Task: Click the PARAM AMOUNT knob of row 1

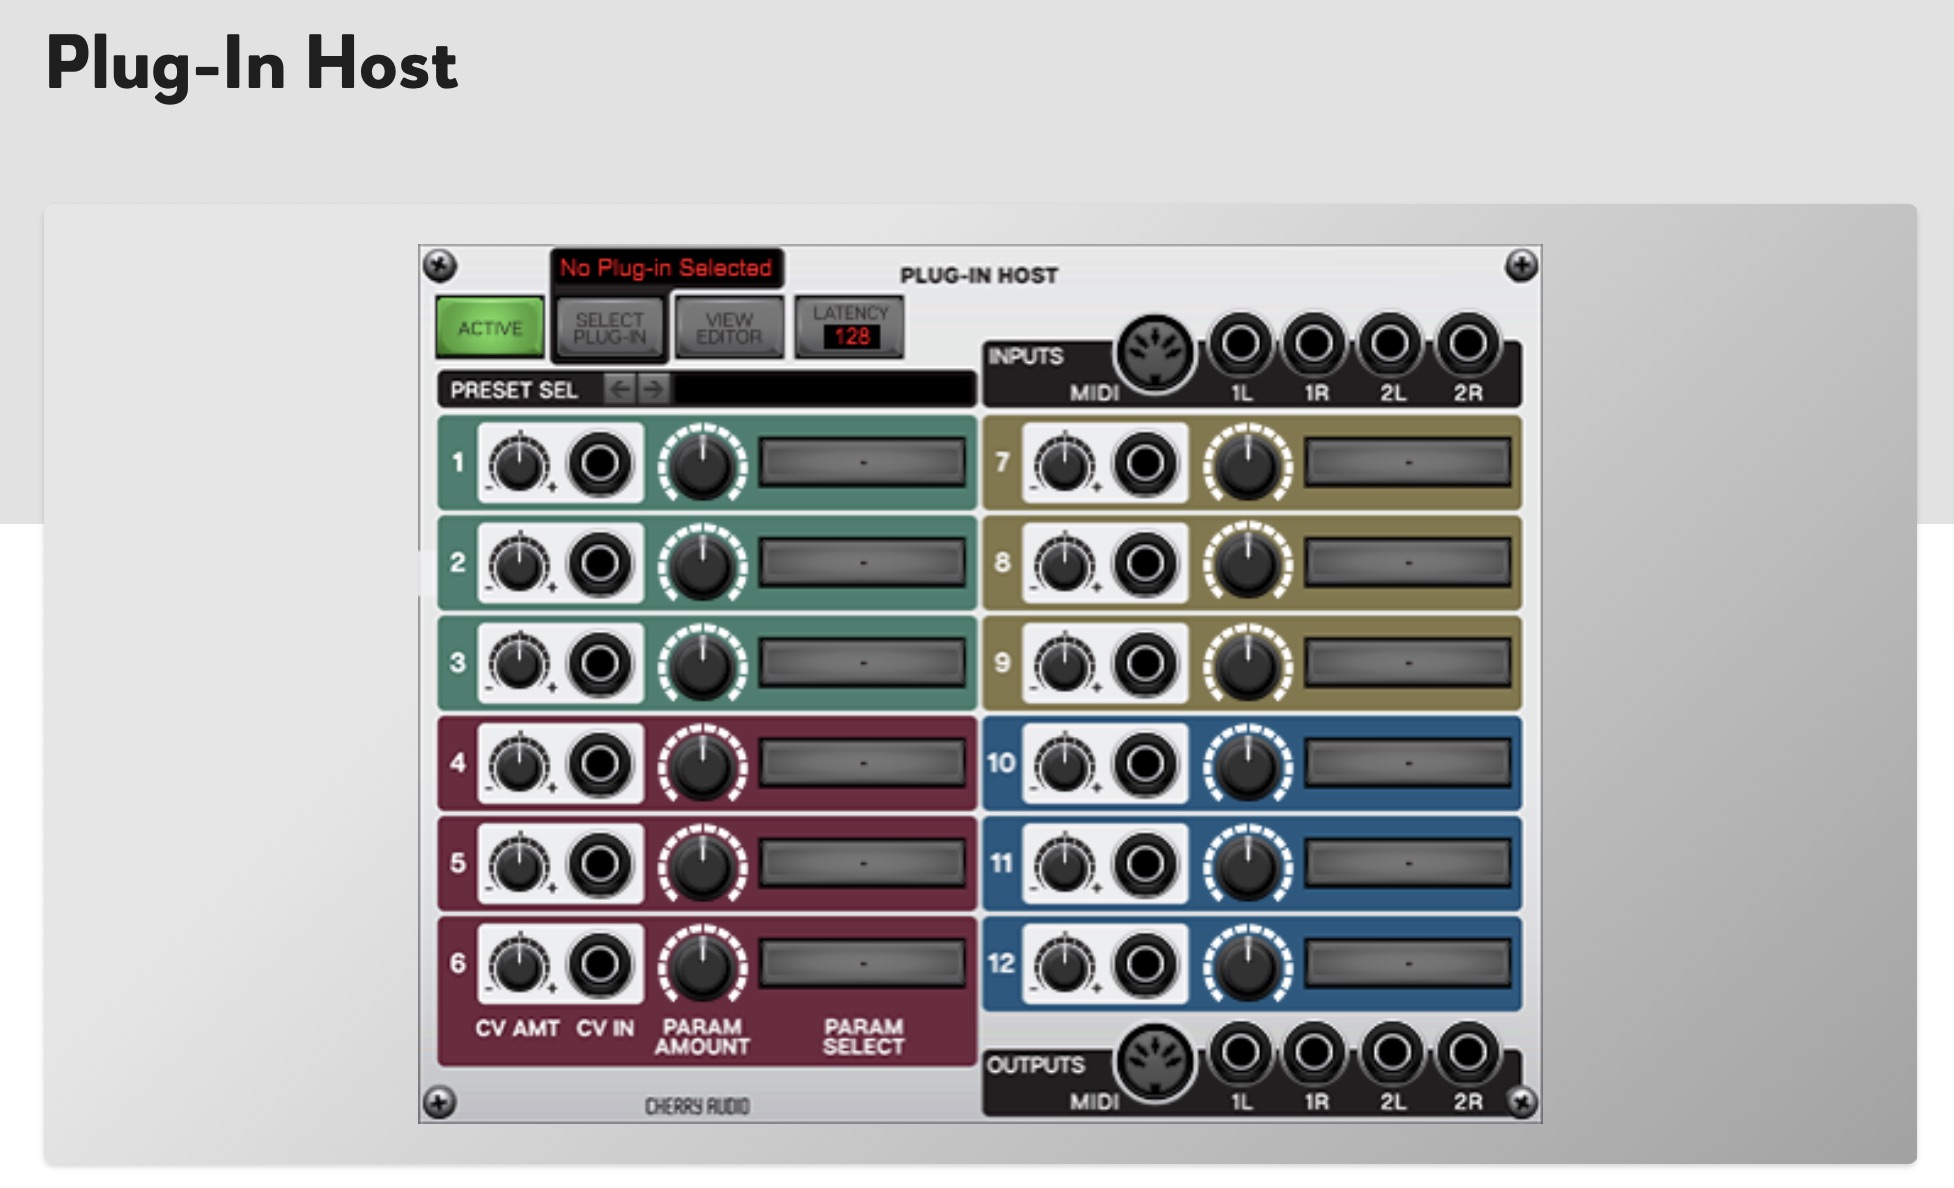Action: [702, 463]
